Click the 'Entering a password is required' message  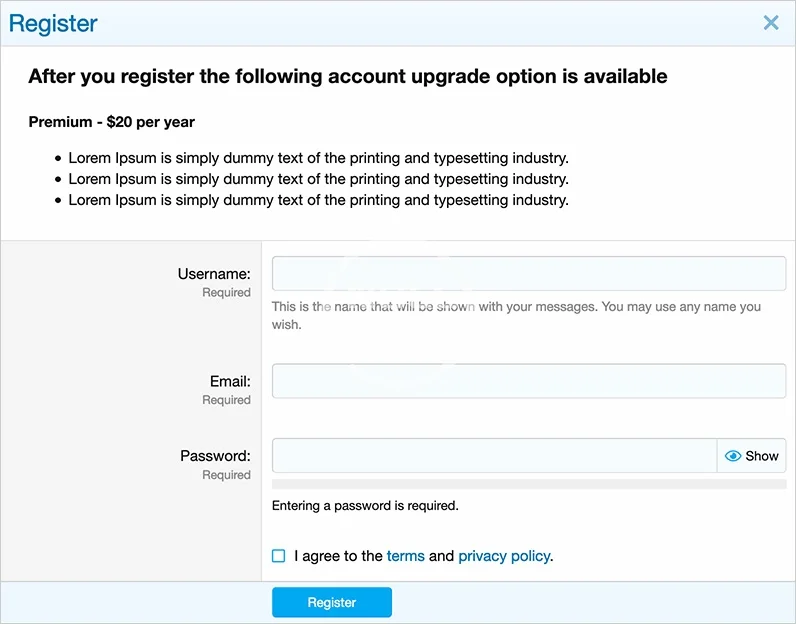(365, 506)
